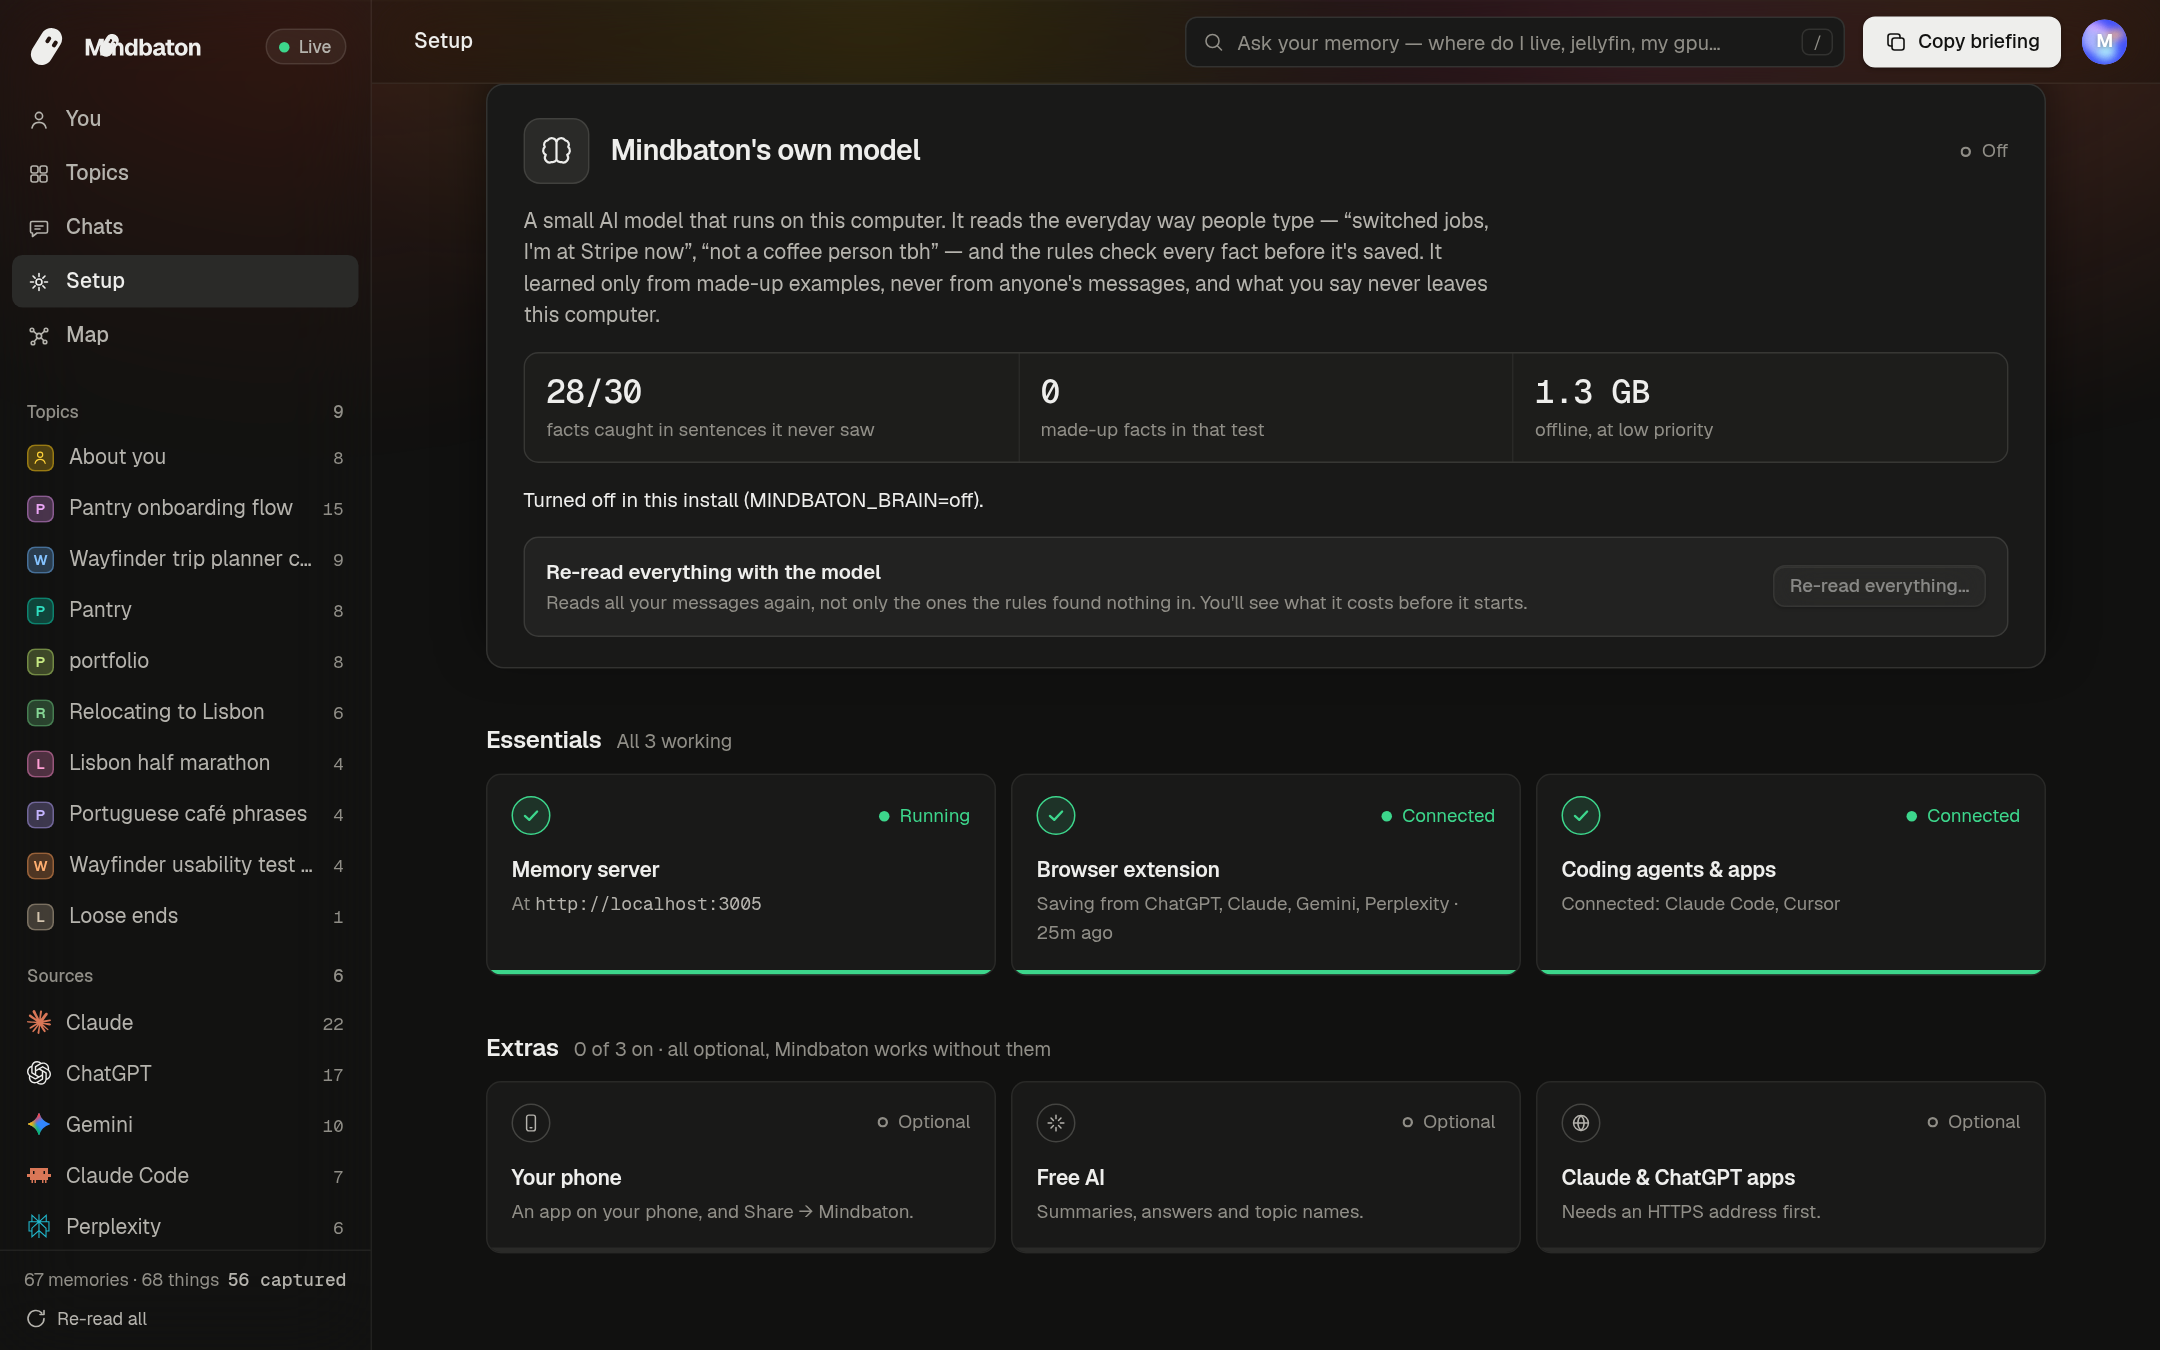2160x1350 pixels.
Task: Click the Re-read everything… button
Action: [x=1879, y=586]
